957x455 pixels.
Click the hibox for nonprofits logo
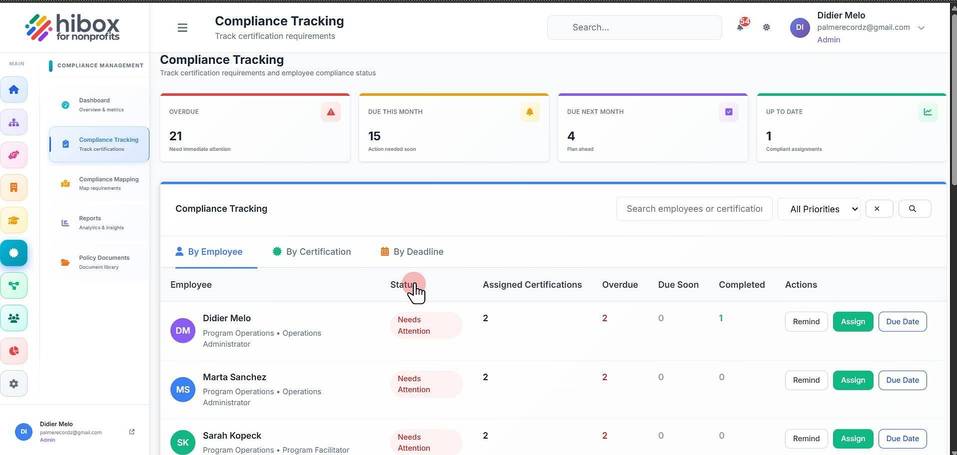[x=72, y=27]
